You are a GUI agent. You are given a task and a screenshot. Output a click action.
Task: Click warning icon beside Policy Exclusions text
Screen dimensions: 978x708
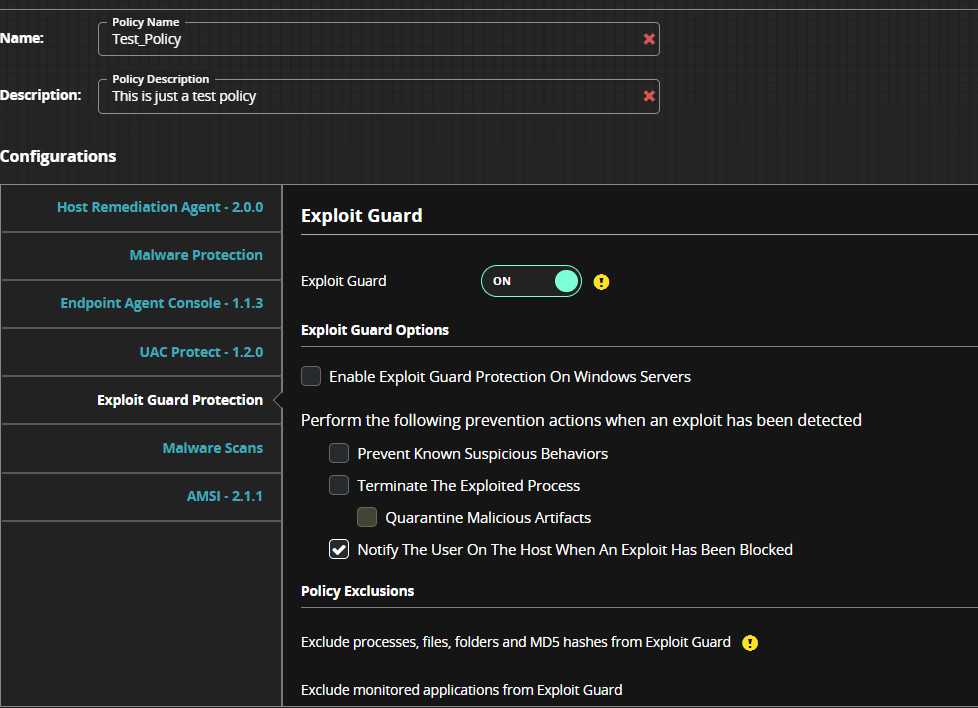click(x=750, y=642)
